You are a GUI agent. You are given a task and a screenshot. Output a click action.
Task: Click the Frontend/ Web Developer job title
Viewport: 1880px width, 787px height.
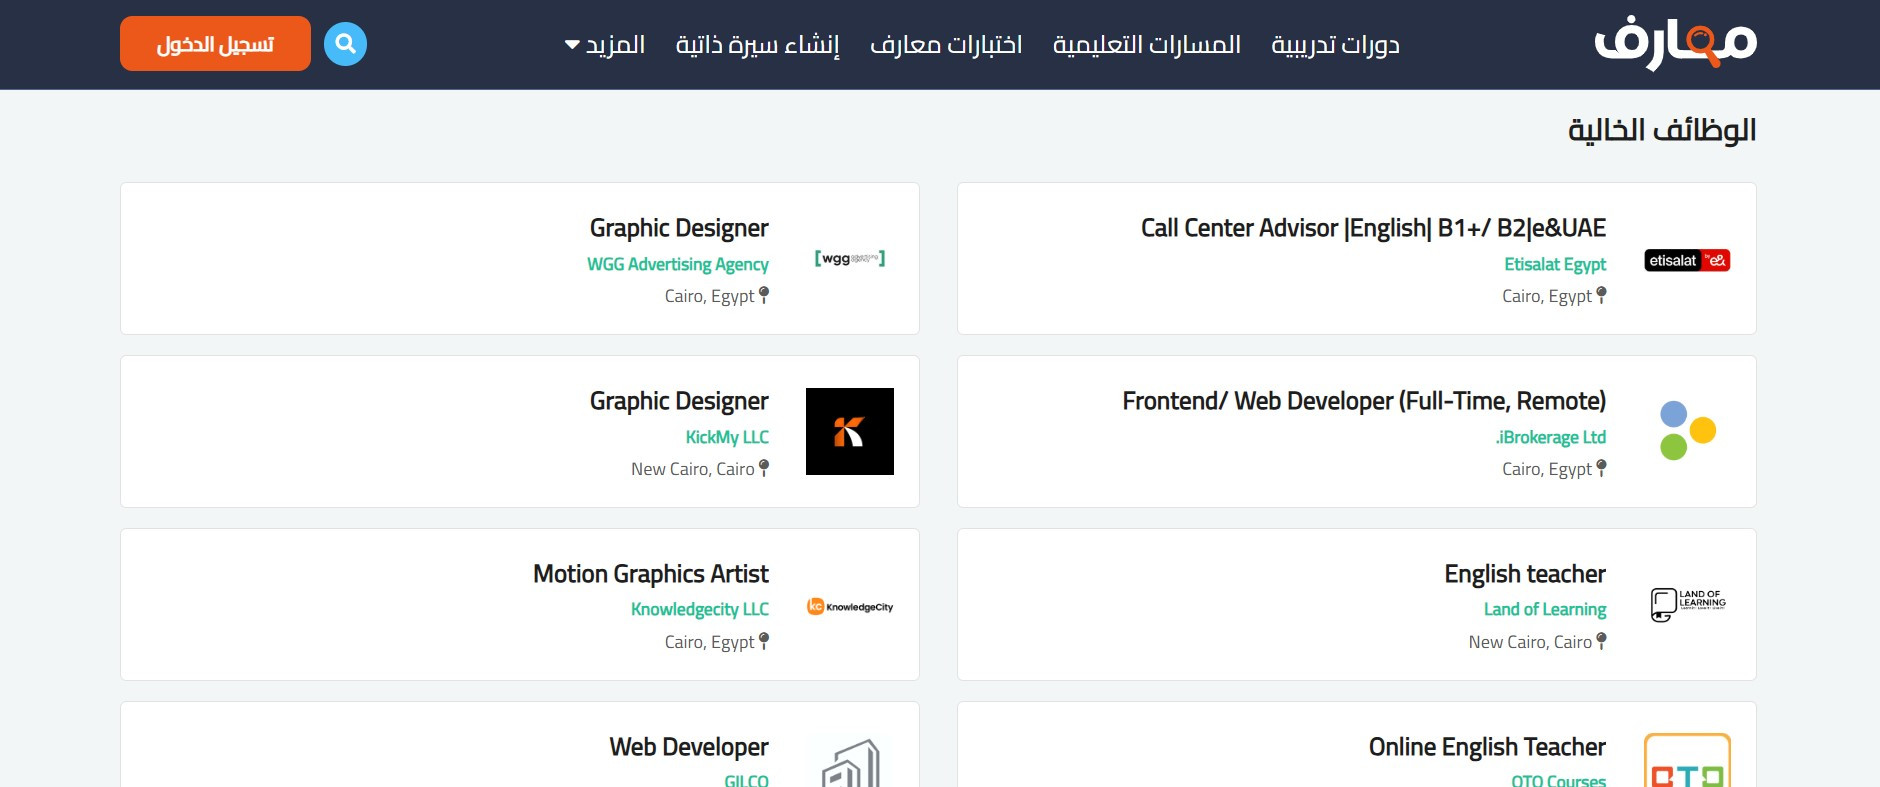click(1364, 401)
